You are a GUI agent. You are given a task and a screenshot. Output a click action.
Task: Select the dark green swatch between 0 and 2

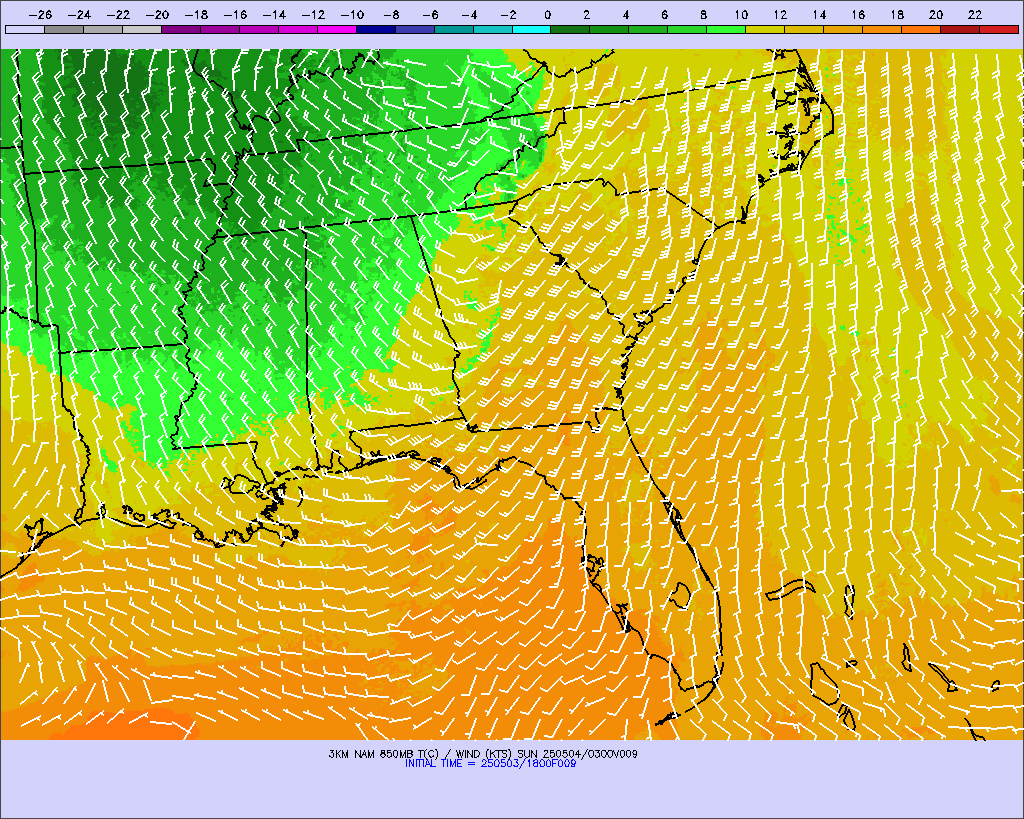pos(571,29)
